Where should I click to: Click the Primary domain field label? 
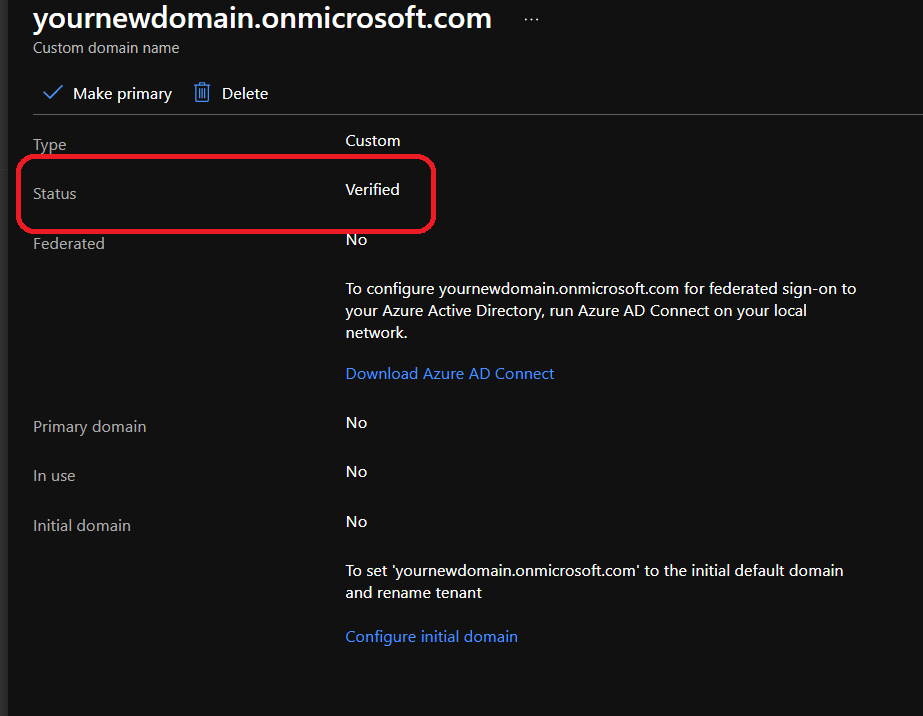pos(89,427)
